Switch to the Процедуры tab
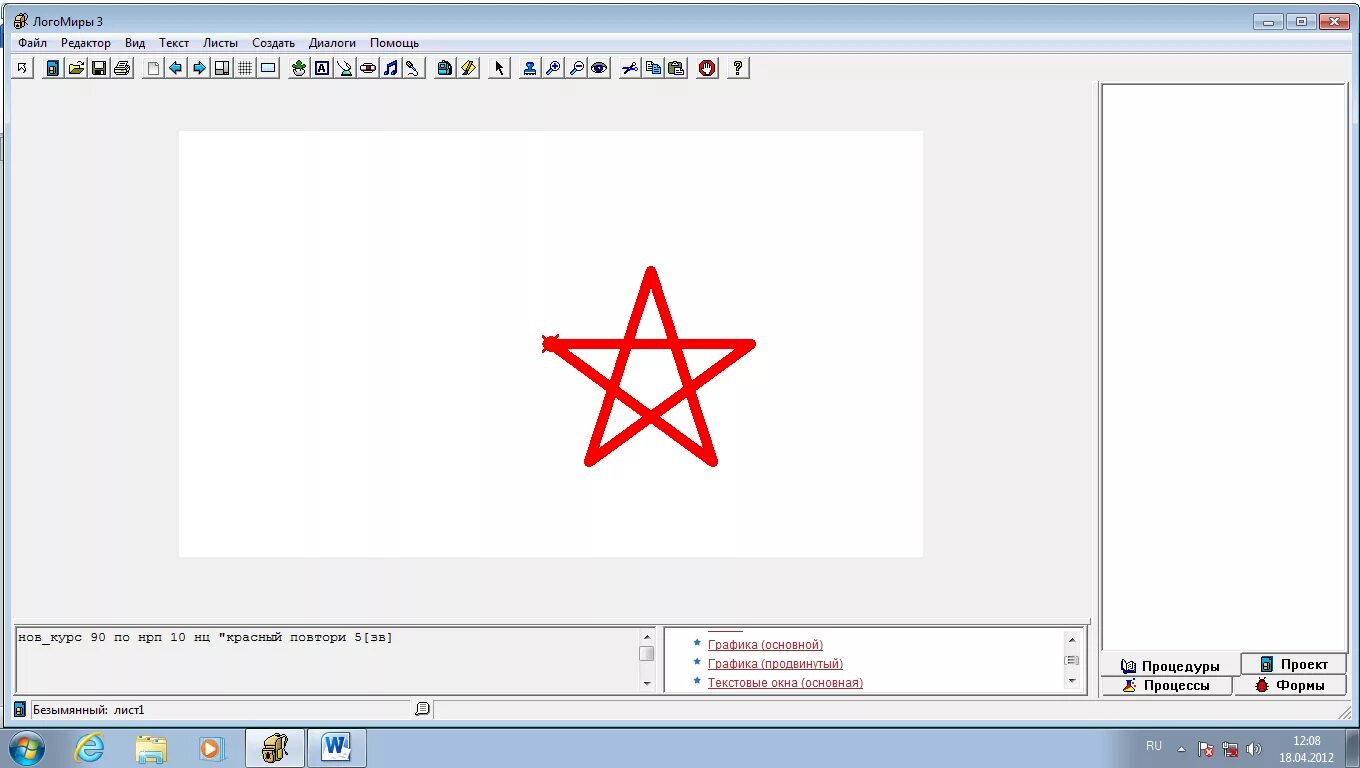This screenshot has height=768, width=1360. 1170,666
